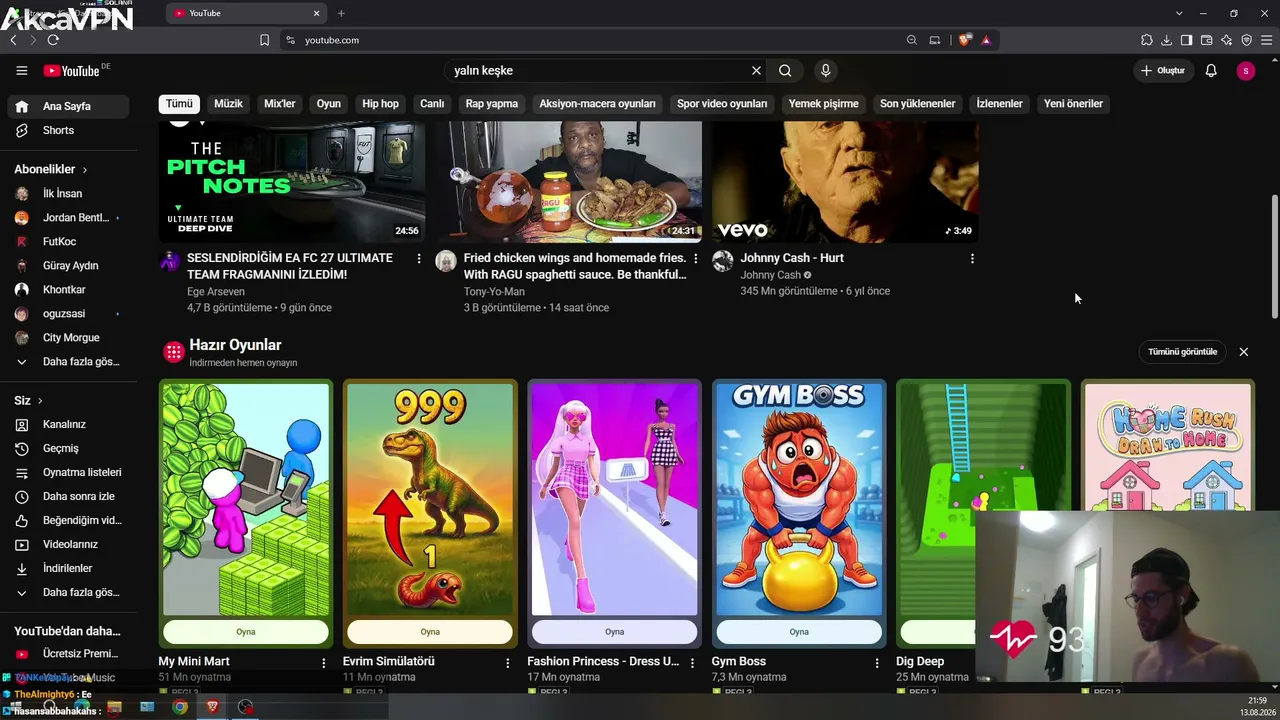The height and width of the screenshot is (720, 1280).
Task: Click Oyna under My Mini Mart
Action: [246, 632]
